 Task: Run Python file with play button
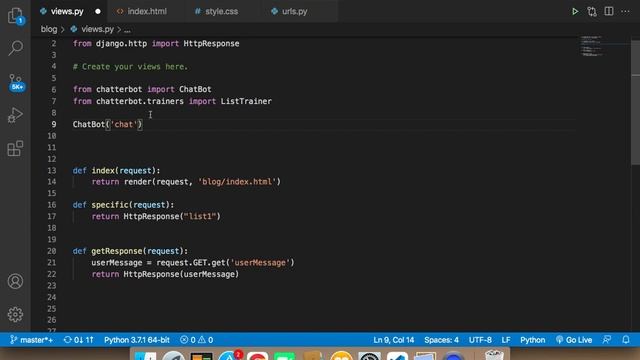coord(575,11)
